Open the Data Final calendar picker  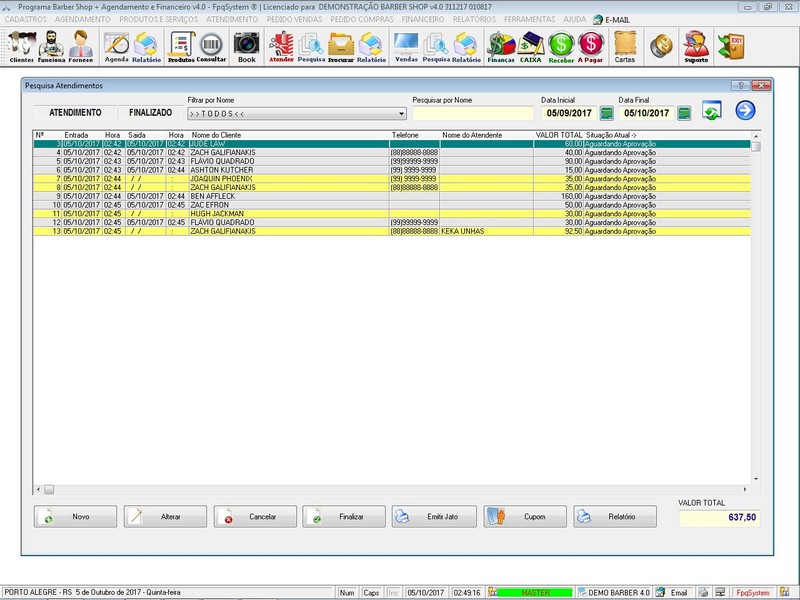tap(684, 113)
